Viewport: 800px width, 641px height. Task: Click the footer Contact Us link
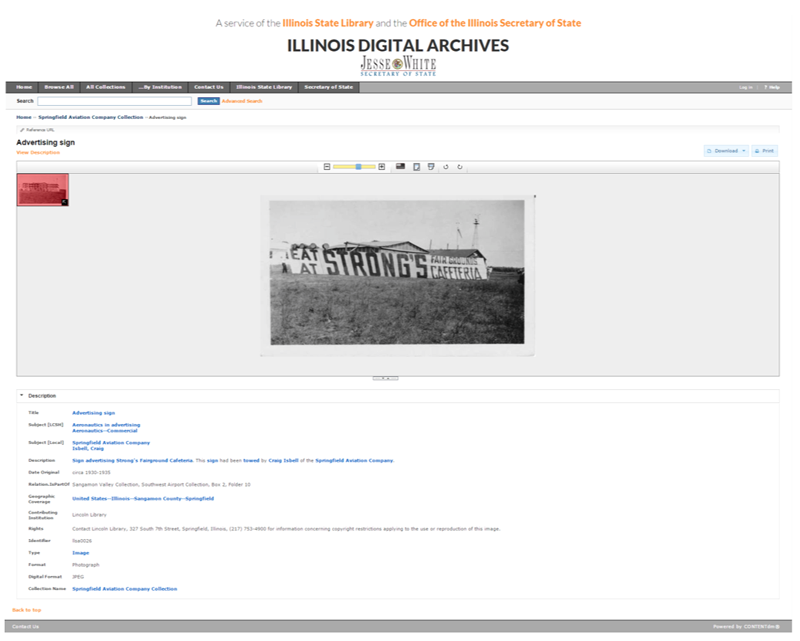point(26,627)
